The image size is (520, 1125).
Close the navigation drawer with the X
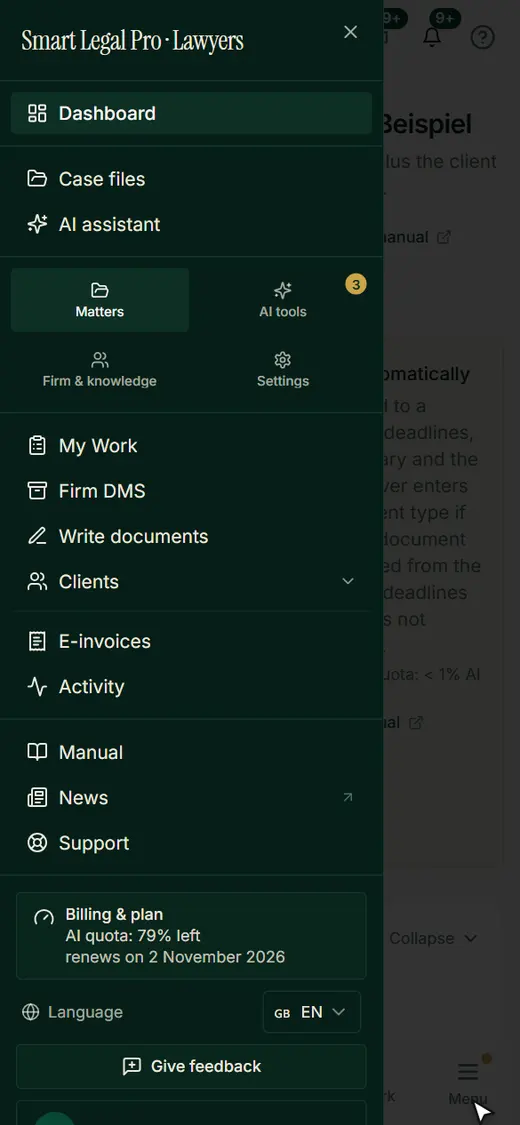[350, 32]
